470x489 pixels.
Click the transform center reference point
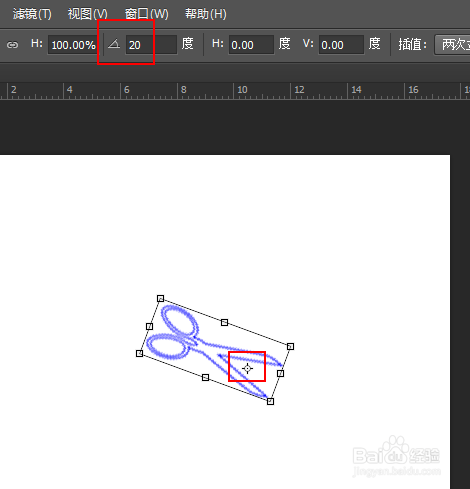247,369
